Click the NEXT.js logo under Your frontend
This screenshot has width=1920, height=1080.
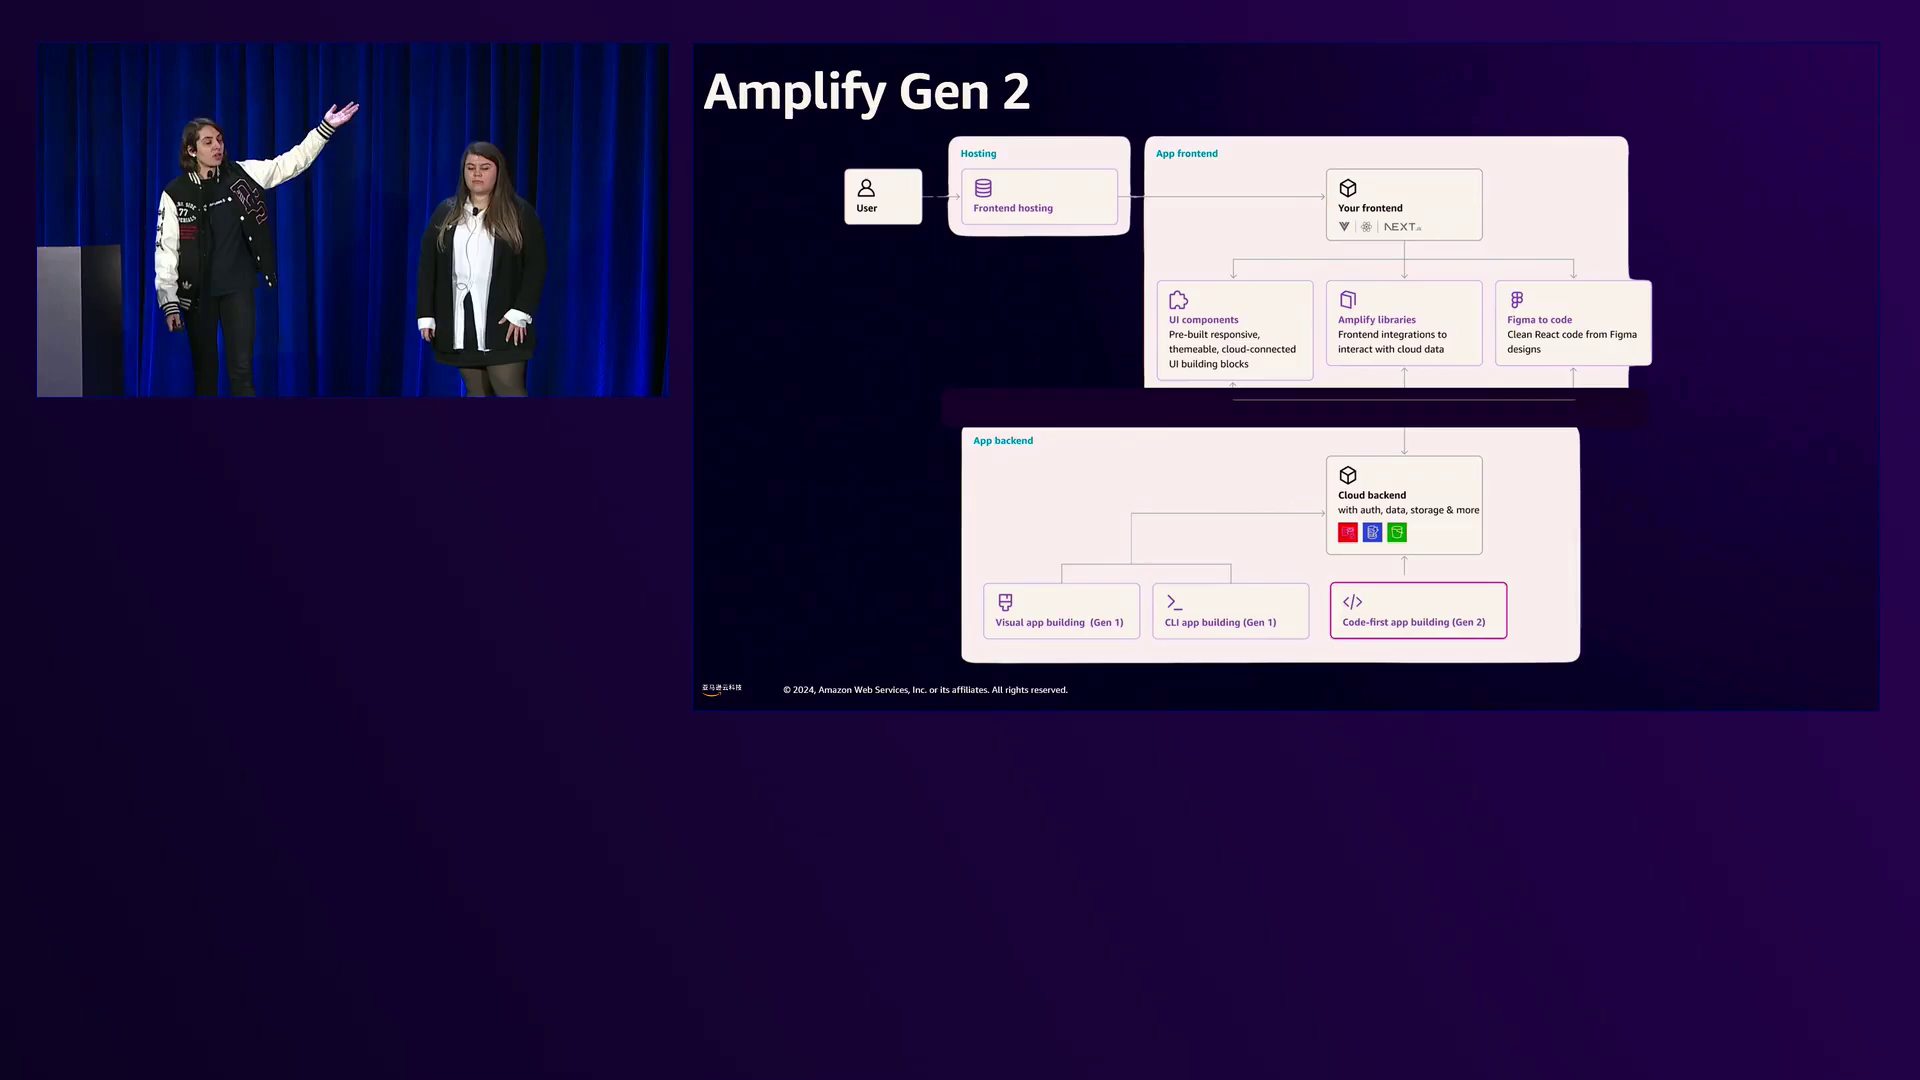(x=1402, y=227)
